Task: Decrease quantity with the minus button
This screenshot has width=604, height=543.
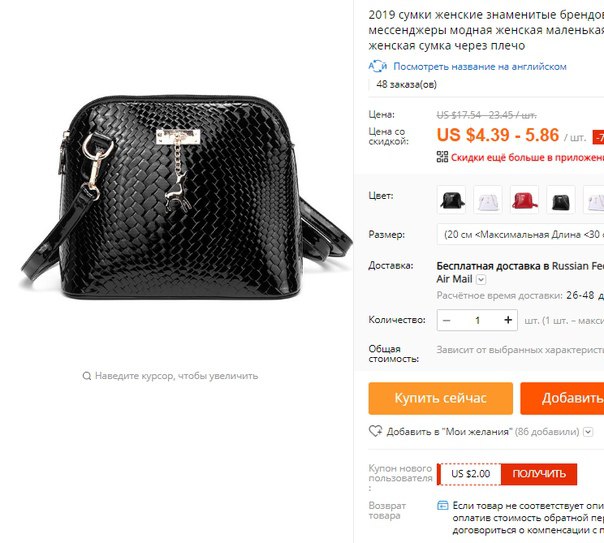Action: (x=446, y=320)
